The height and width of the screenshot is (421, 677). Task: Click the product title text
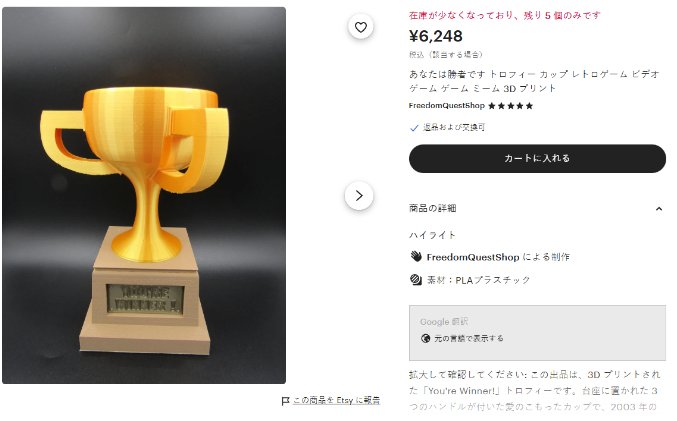(x=534, y=81)
